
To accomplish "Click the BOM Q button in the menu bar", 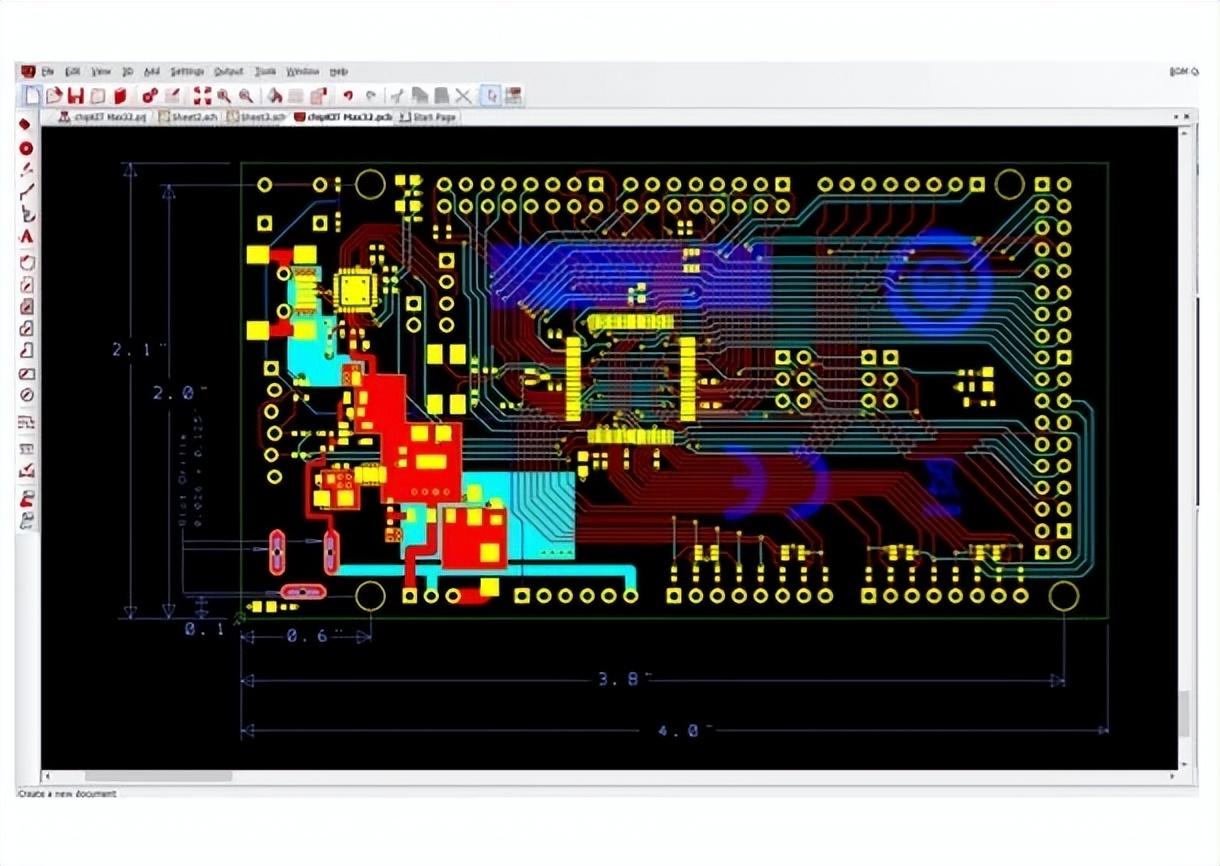I will click(1183, 72).
